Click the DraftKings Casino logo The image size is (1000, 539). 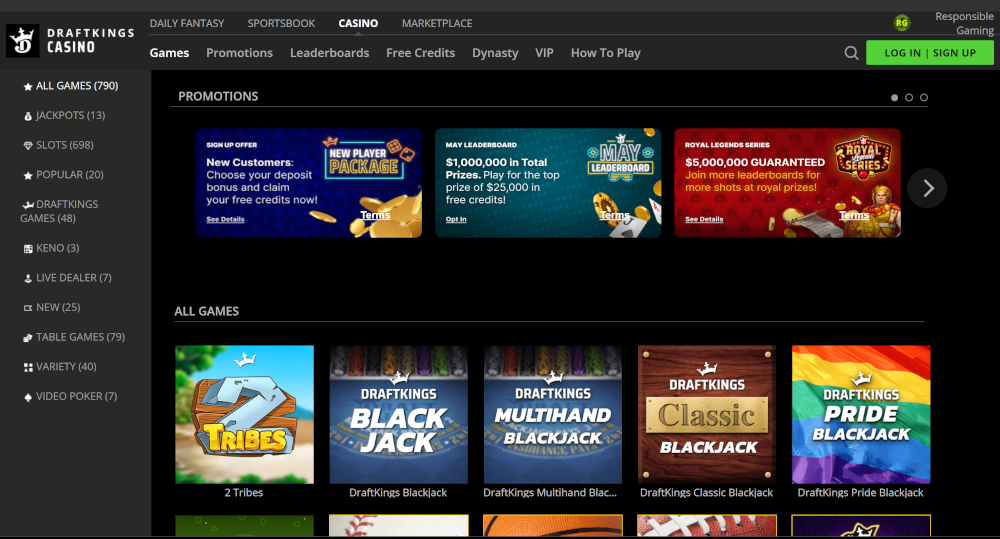pos(70,41)
